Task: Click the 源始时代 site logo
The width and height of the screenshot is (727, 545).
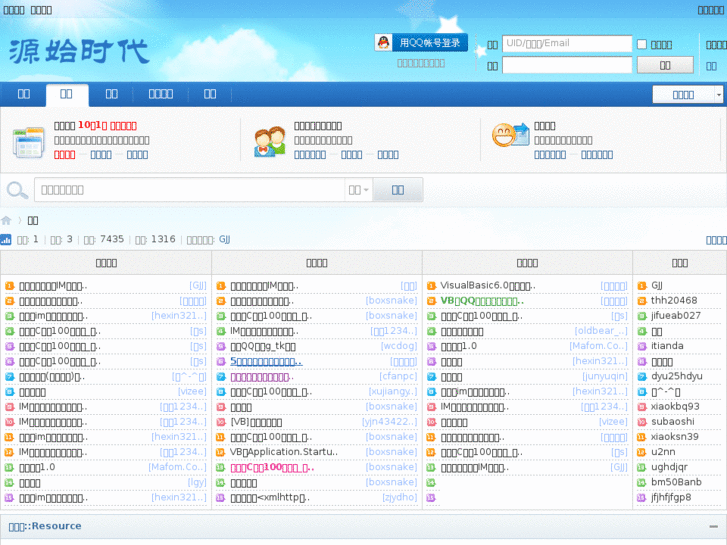Action: [79, 51]
